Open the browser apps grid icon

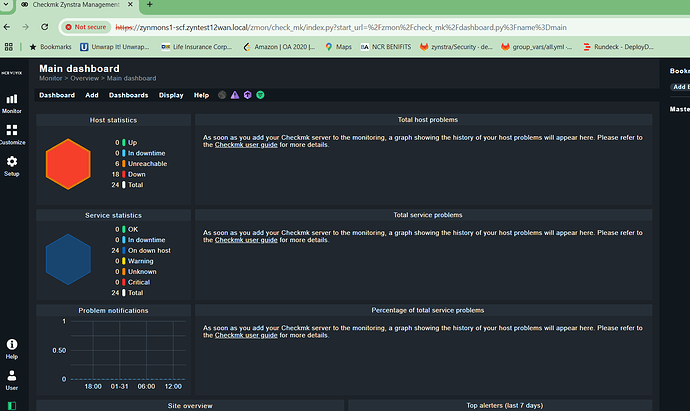point(9,47)
